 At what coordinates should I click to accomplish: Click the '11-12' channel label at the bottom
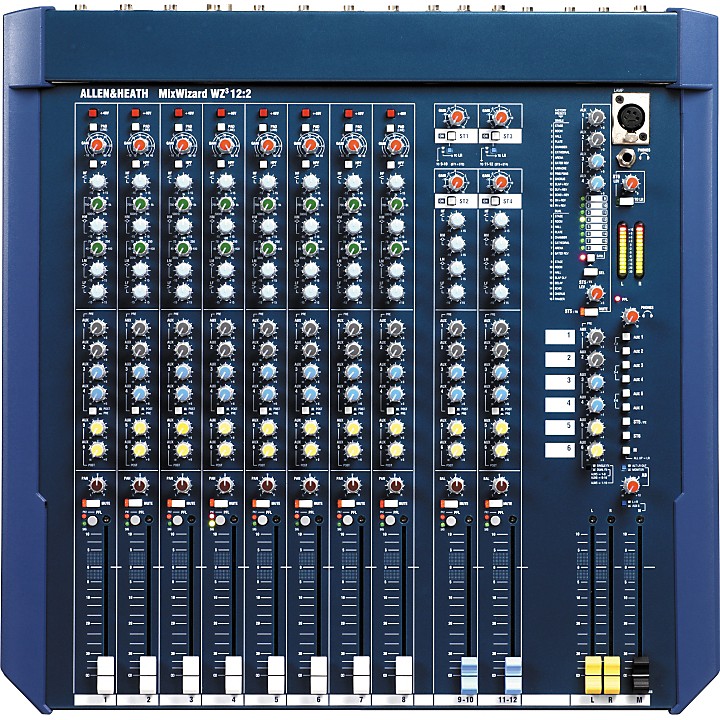tap(507, 699)
